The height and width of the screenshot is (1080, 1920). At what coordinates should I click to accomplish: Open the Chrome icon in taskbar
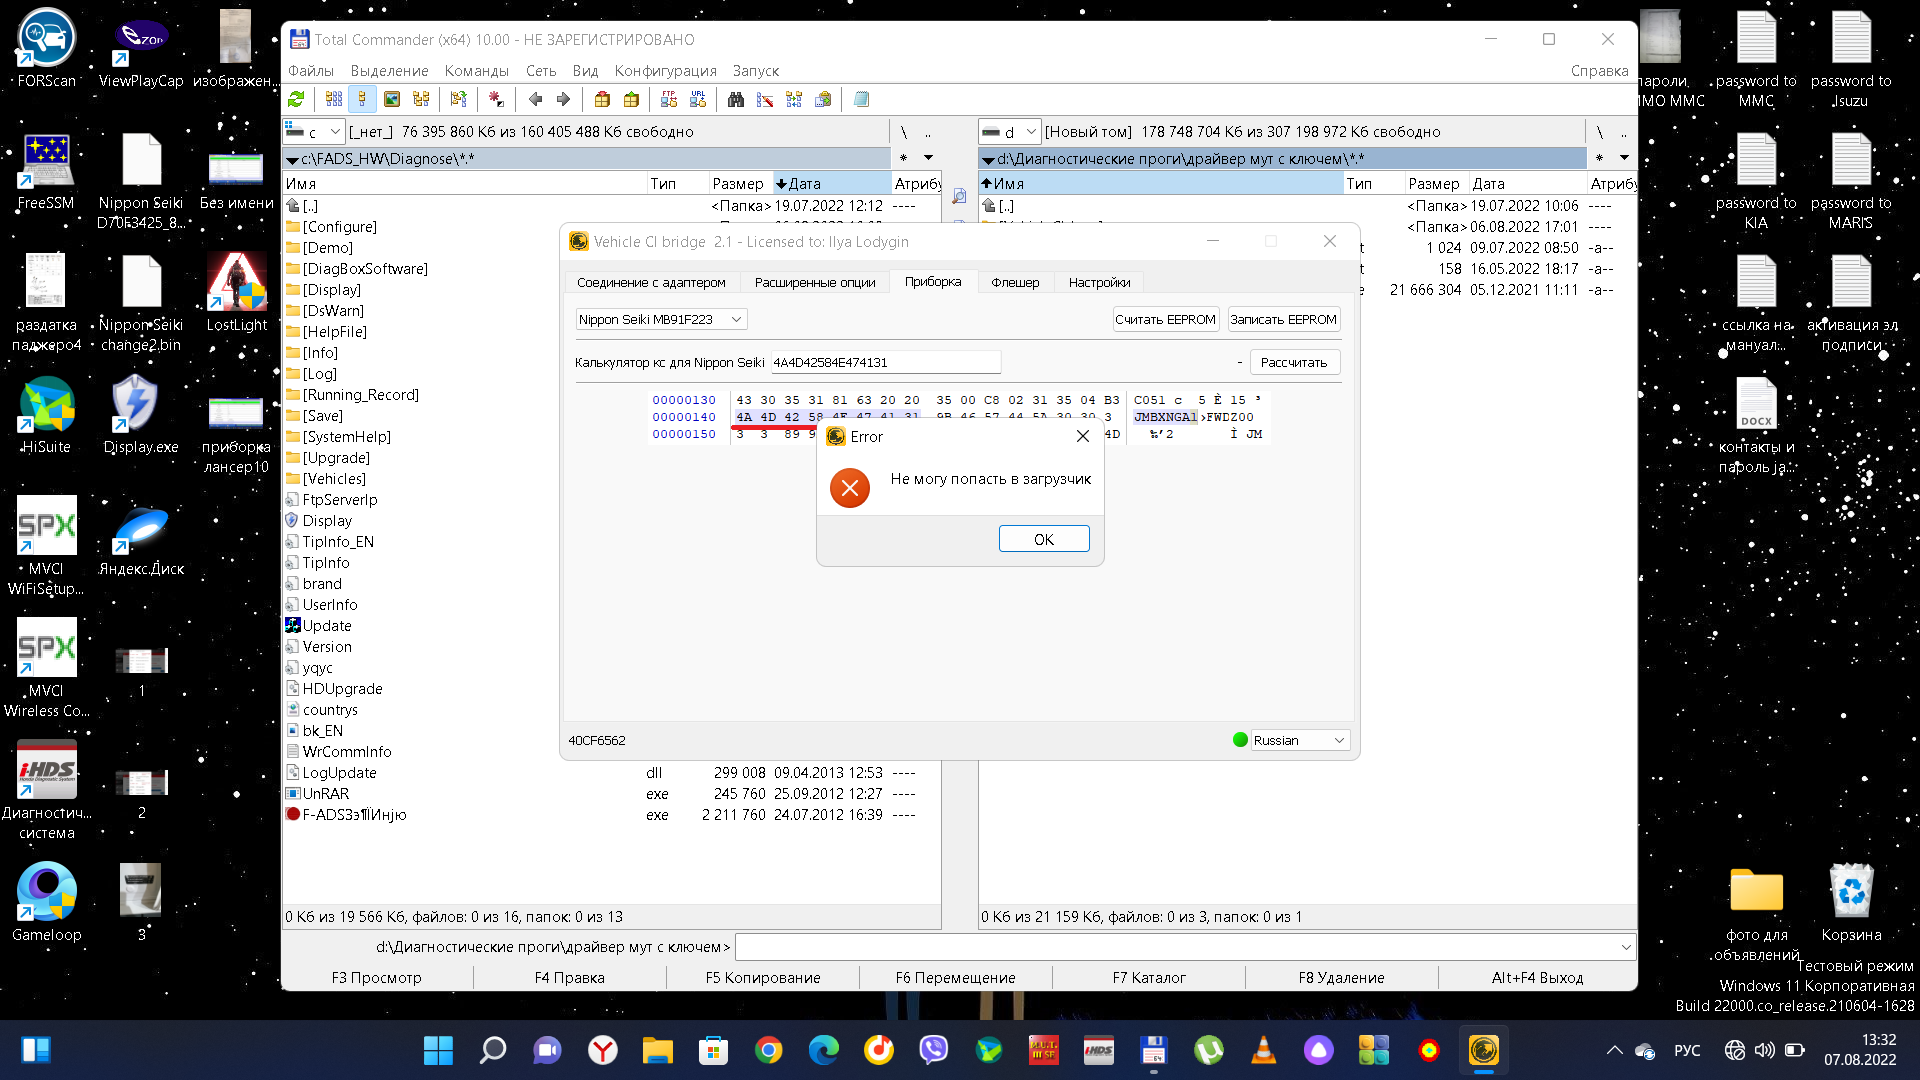pyautogui.click(x=768, y=1050)
